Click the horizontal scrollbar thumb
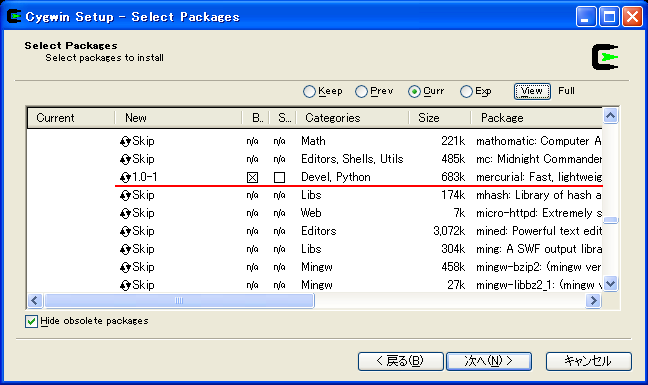648x385 pixels. [x=179, y=301]
